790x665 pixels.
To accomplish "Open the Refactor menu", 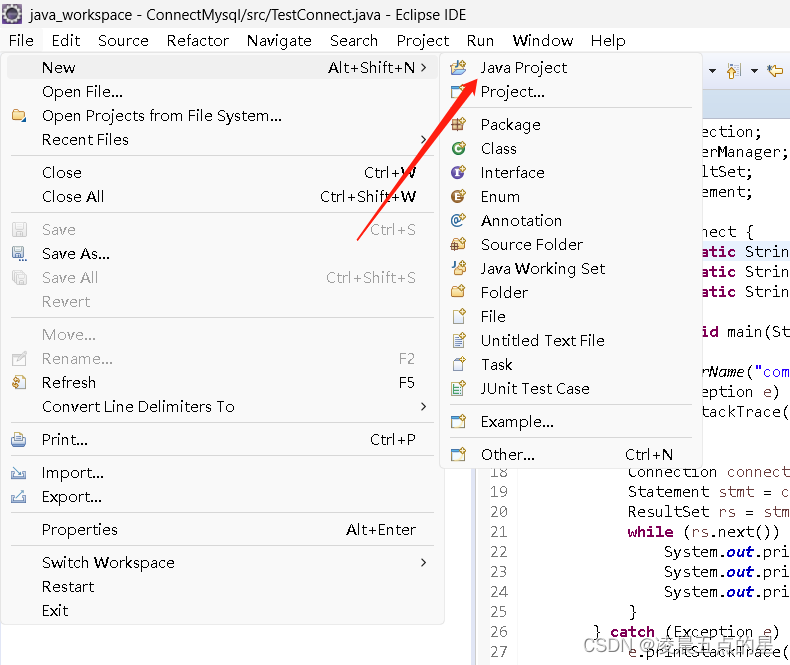I will 198,40.
